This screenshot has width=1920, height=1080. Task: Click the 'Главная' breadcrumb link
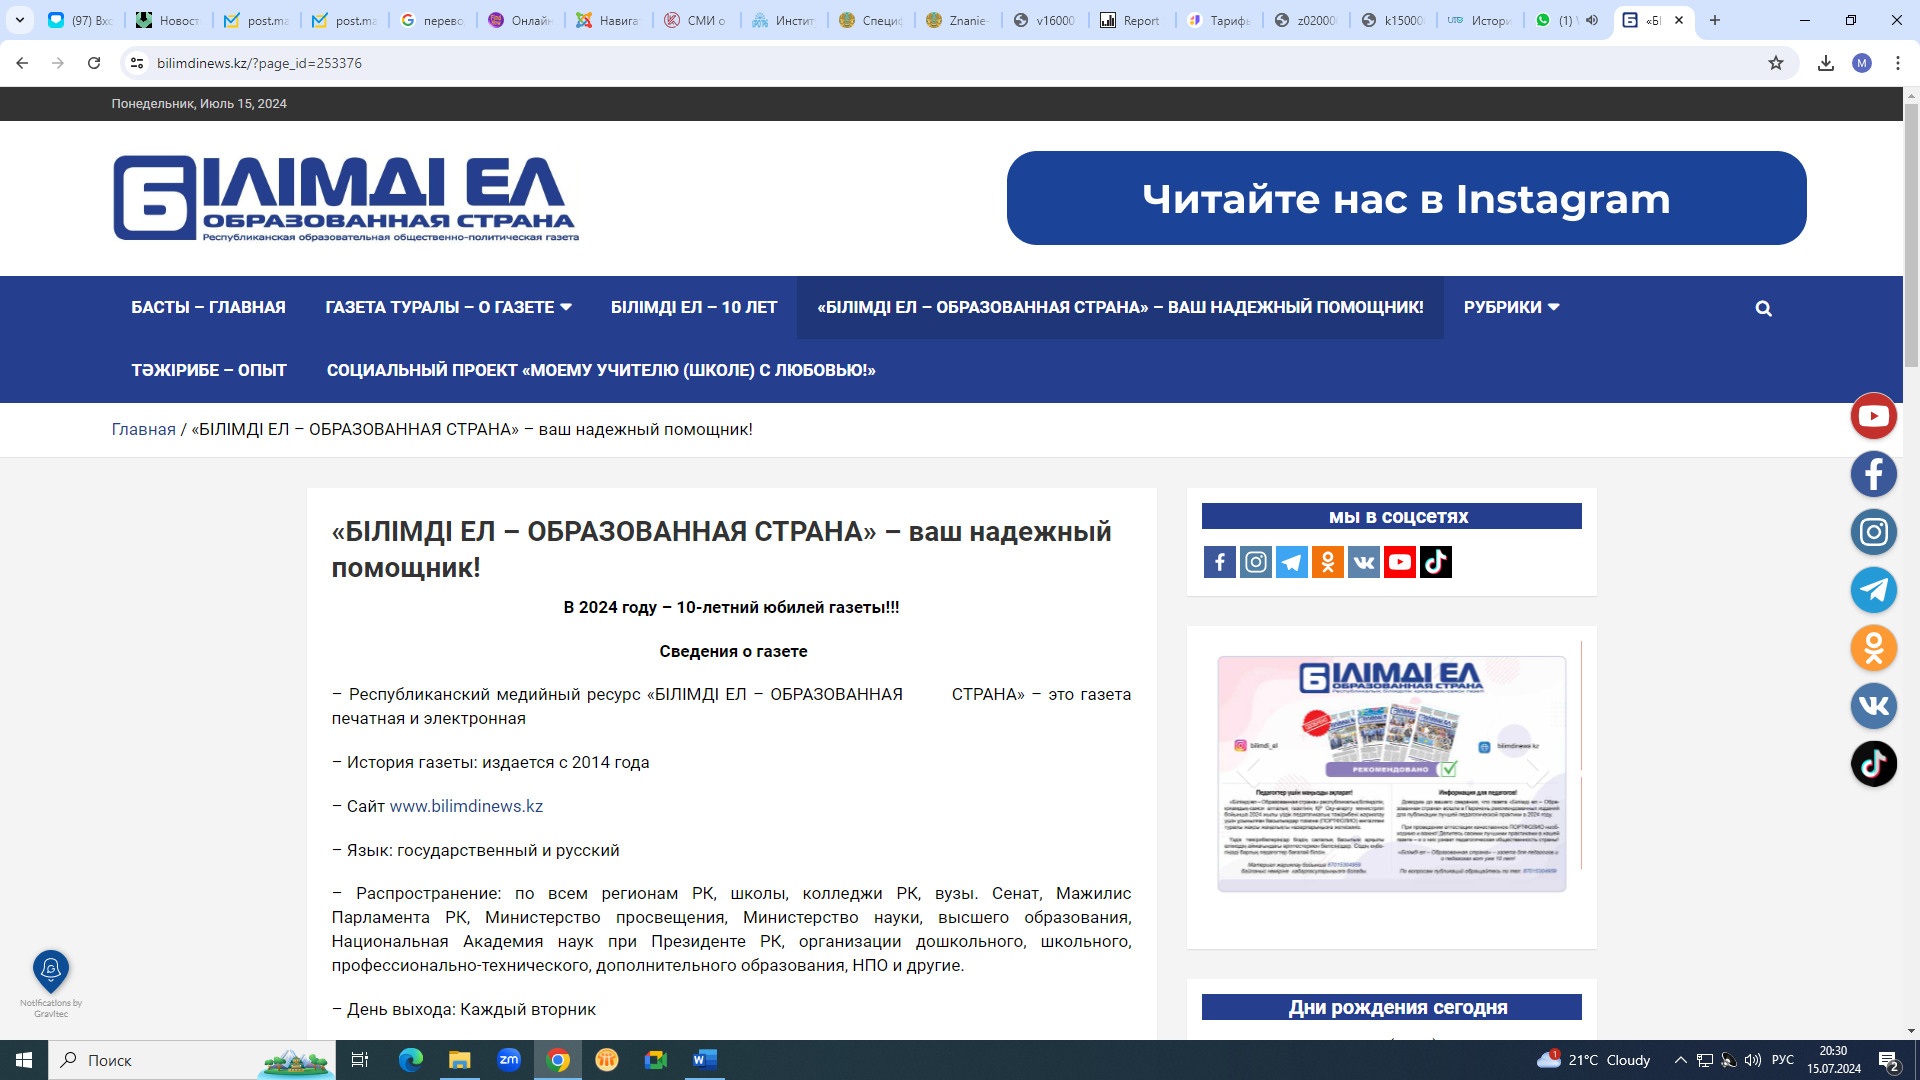[143, 429]
